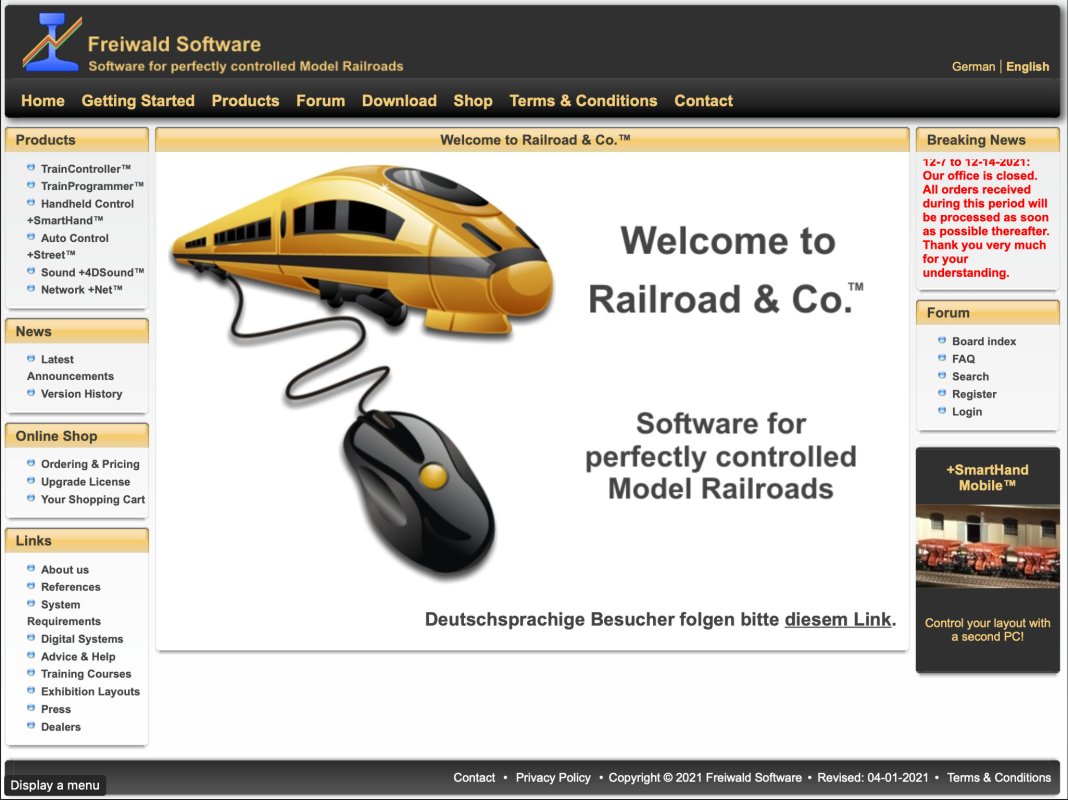
Task: Open the Download menu item
Action: [399, 101]
